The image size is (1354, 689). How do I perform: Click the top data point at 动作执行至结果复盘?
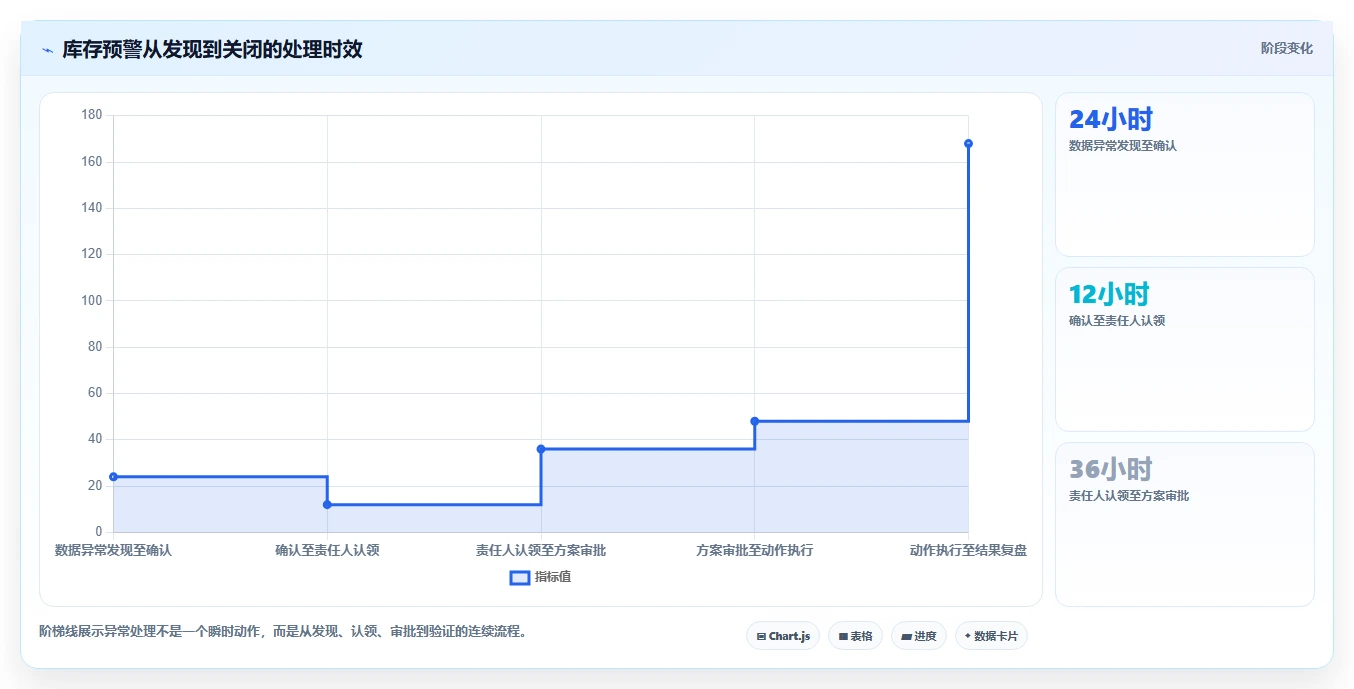pyautogui.click(x=968, y=144)
